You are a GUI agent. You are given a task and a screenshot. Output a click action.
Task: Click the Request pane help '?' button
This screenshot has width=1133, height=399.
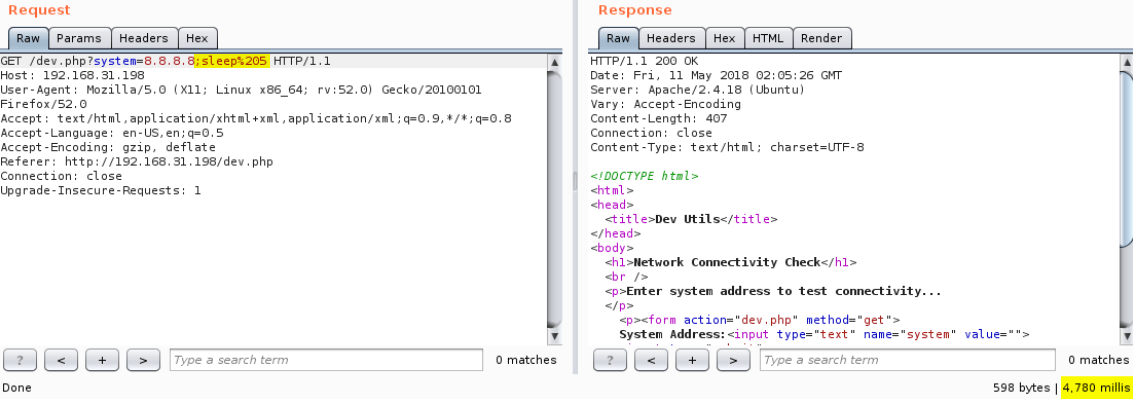point(20,359)
